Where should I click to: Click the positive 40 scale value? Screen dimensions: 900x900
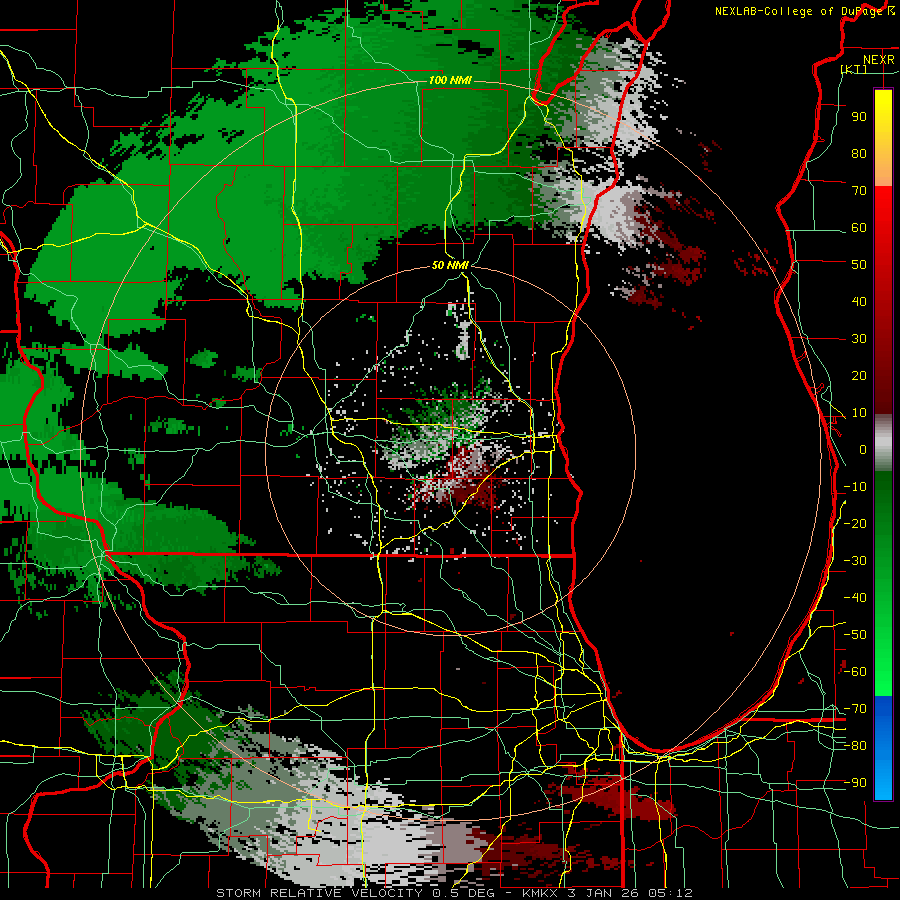[x=859, y=301]
